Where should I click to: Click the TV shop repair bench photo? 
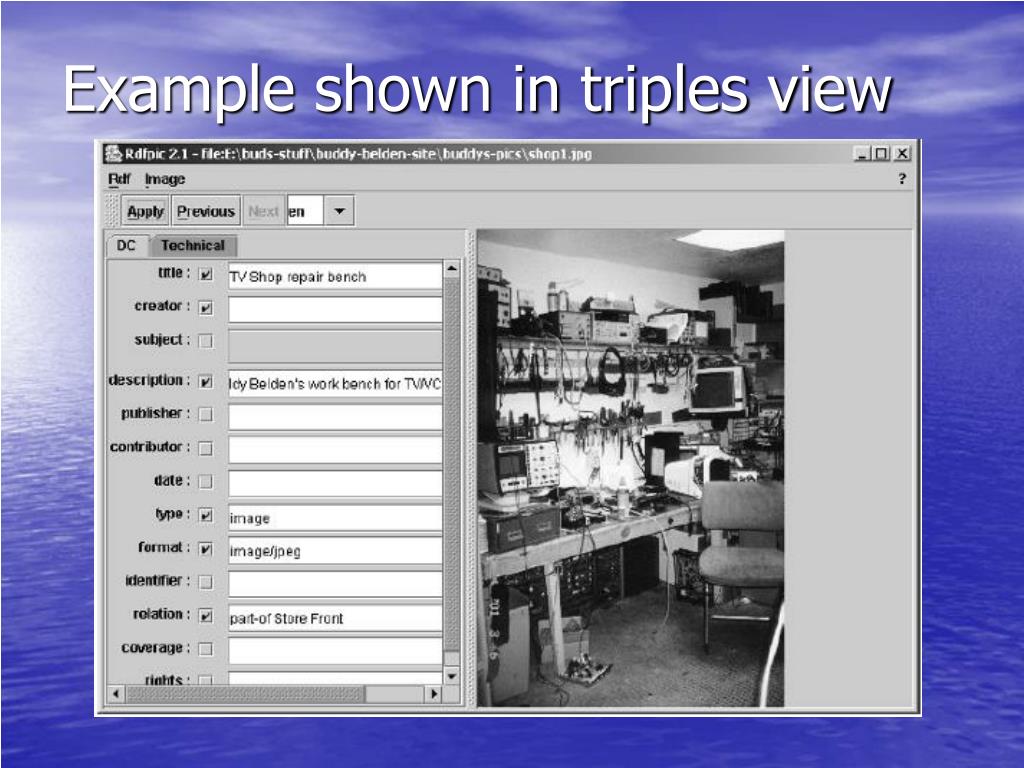pos(630,468)
